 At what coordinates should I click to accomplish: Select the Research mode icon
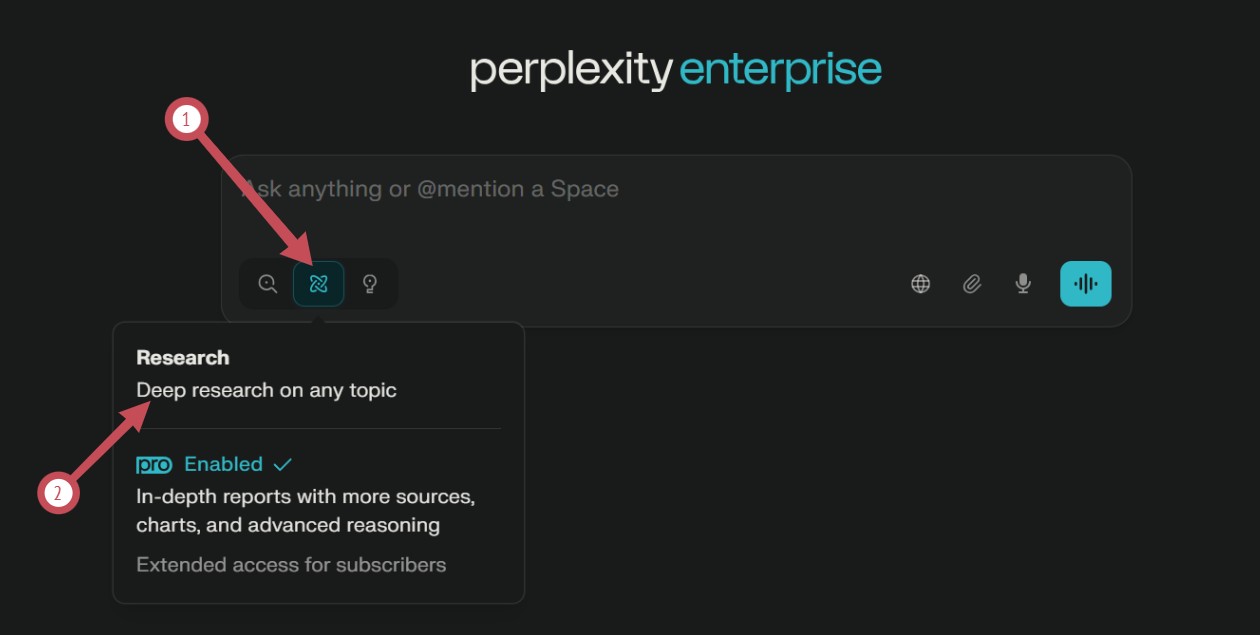point(319,284)
